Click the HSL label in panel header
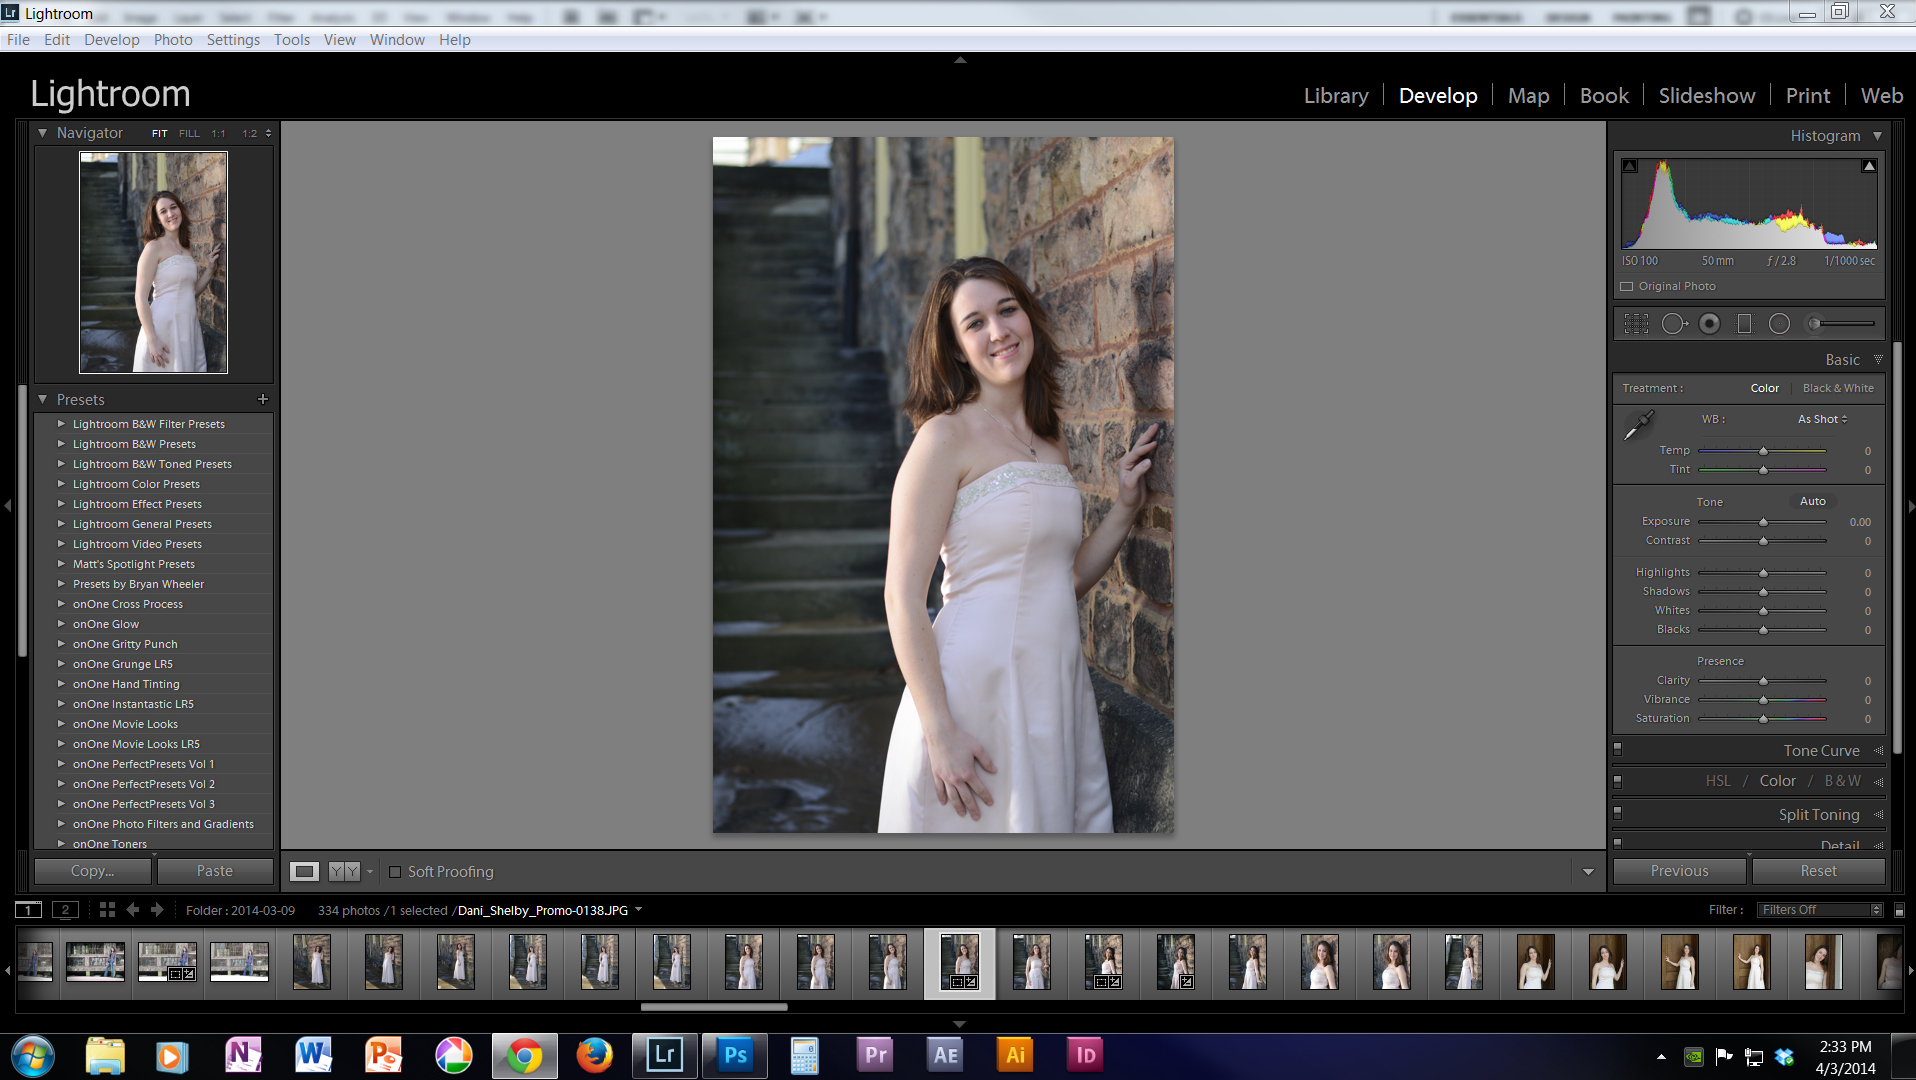 point(1718,781)
